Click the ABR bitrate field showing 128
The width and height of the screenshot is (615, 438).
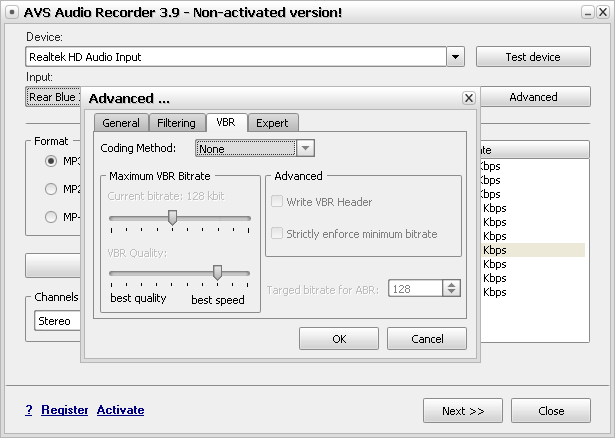[x=416, y=289]
